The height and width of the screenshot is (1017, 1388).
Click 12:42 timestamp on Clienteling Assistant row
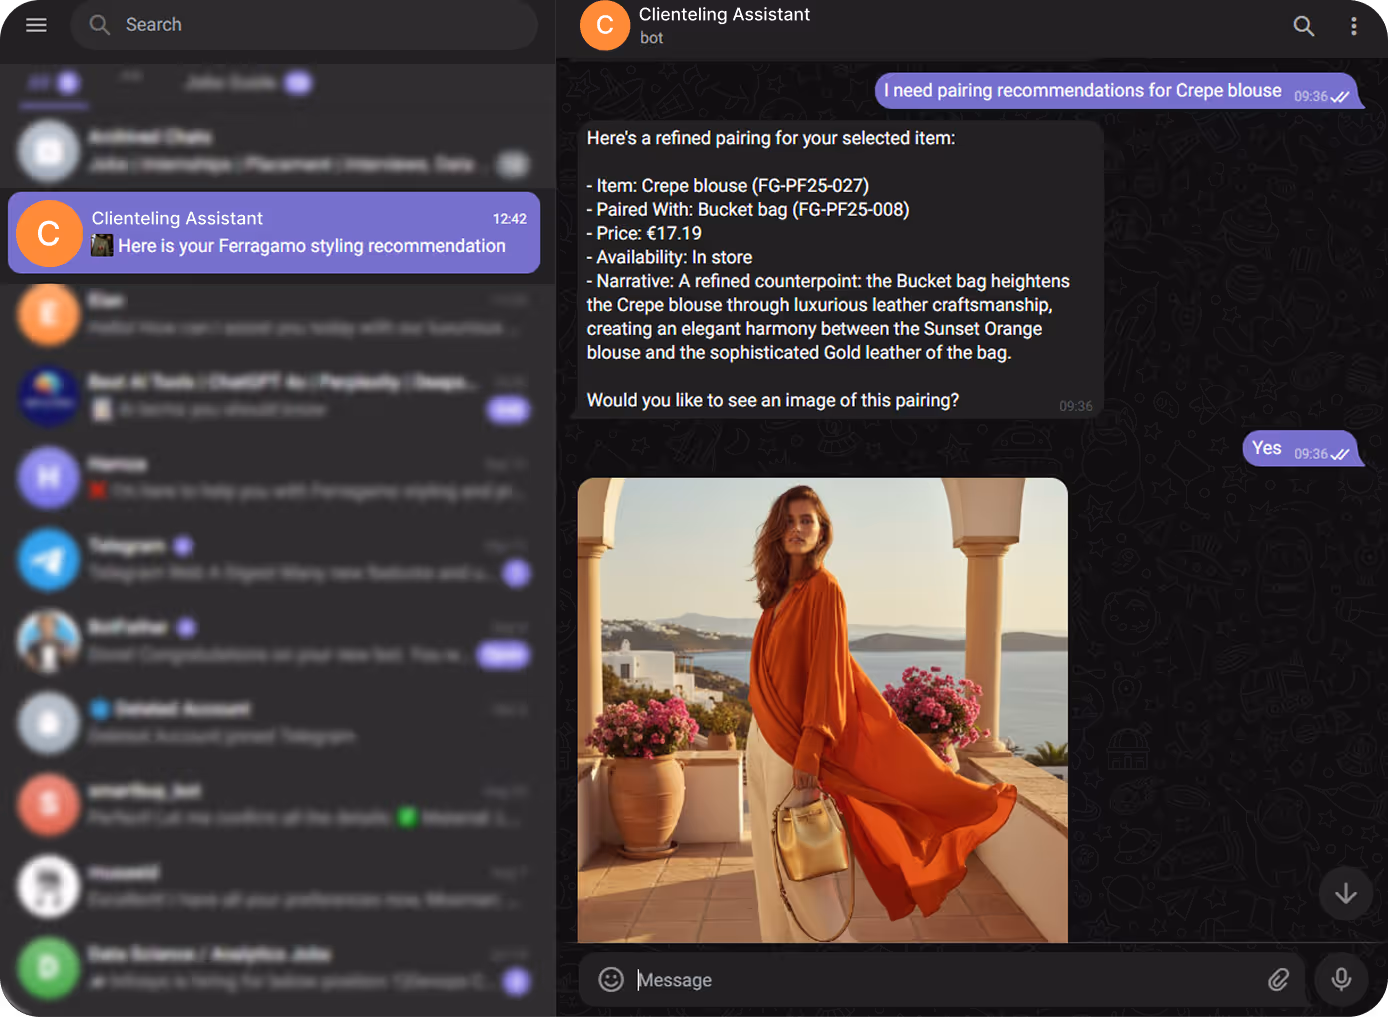(509, 219)
